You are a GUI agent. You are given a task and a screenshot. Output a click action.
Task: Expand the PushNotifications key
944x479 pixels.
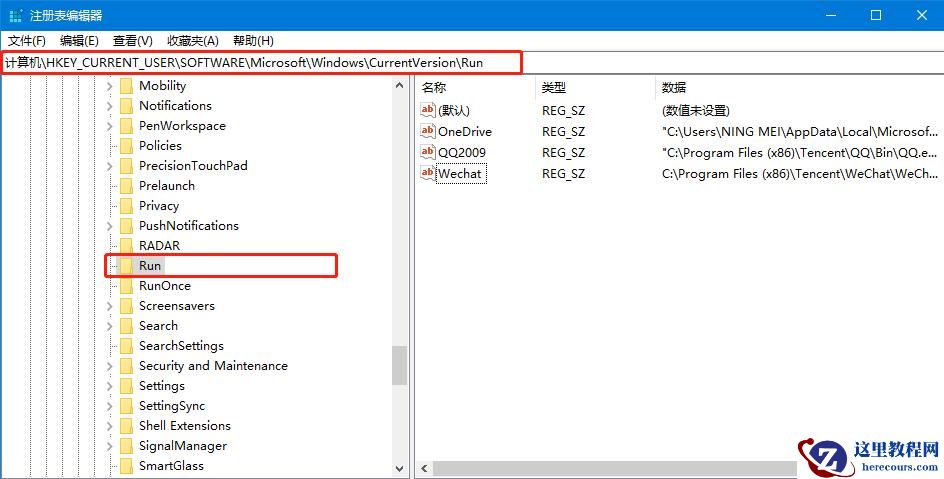click(110, 226)
